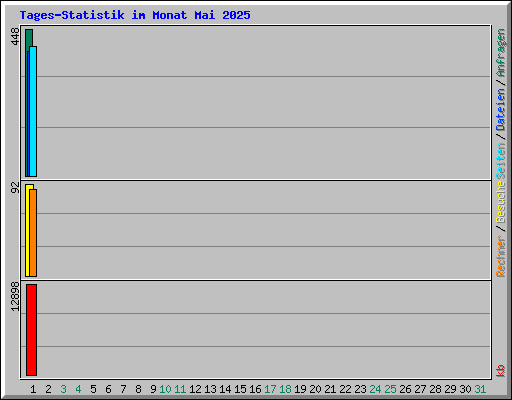Click the red kb bar for day 1
Viewport: 512px width, 400px height.
(31, 330)
